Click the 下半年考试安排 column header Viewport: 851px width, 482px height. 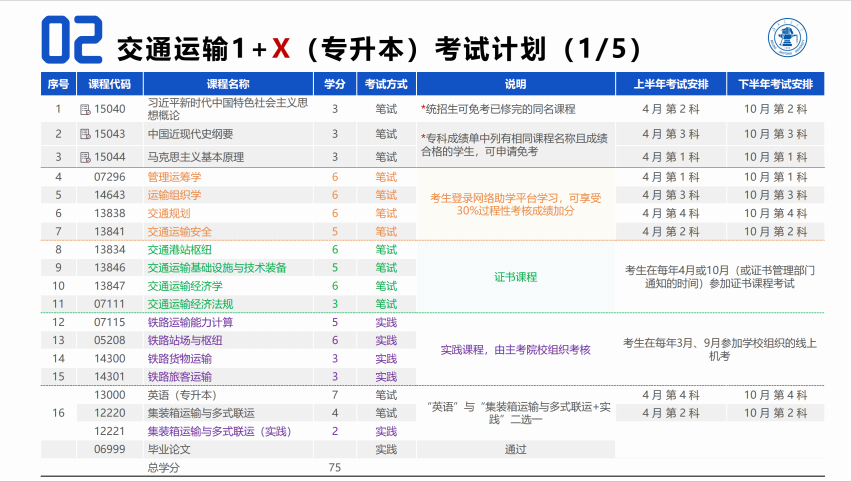(x=775, y=83)
